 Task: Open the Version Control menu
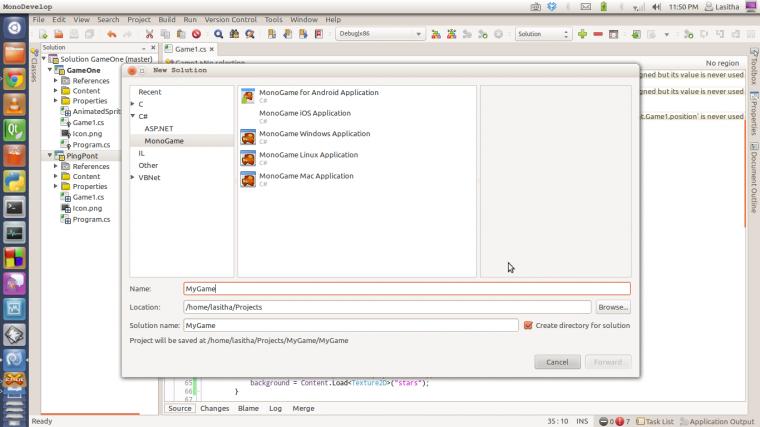(x=230, y=19)
